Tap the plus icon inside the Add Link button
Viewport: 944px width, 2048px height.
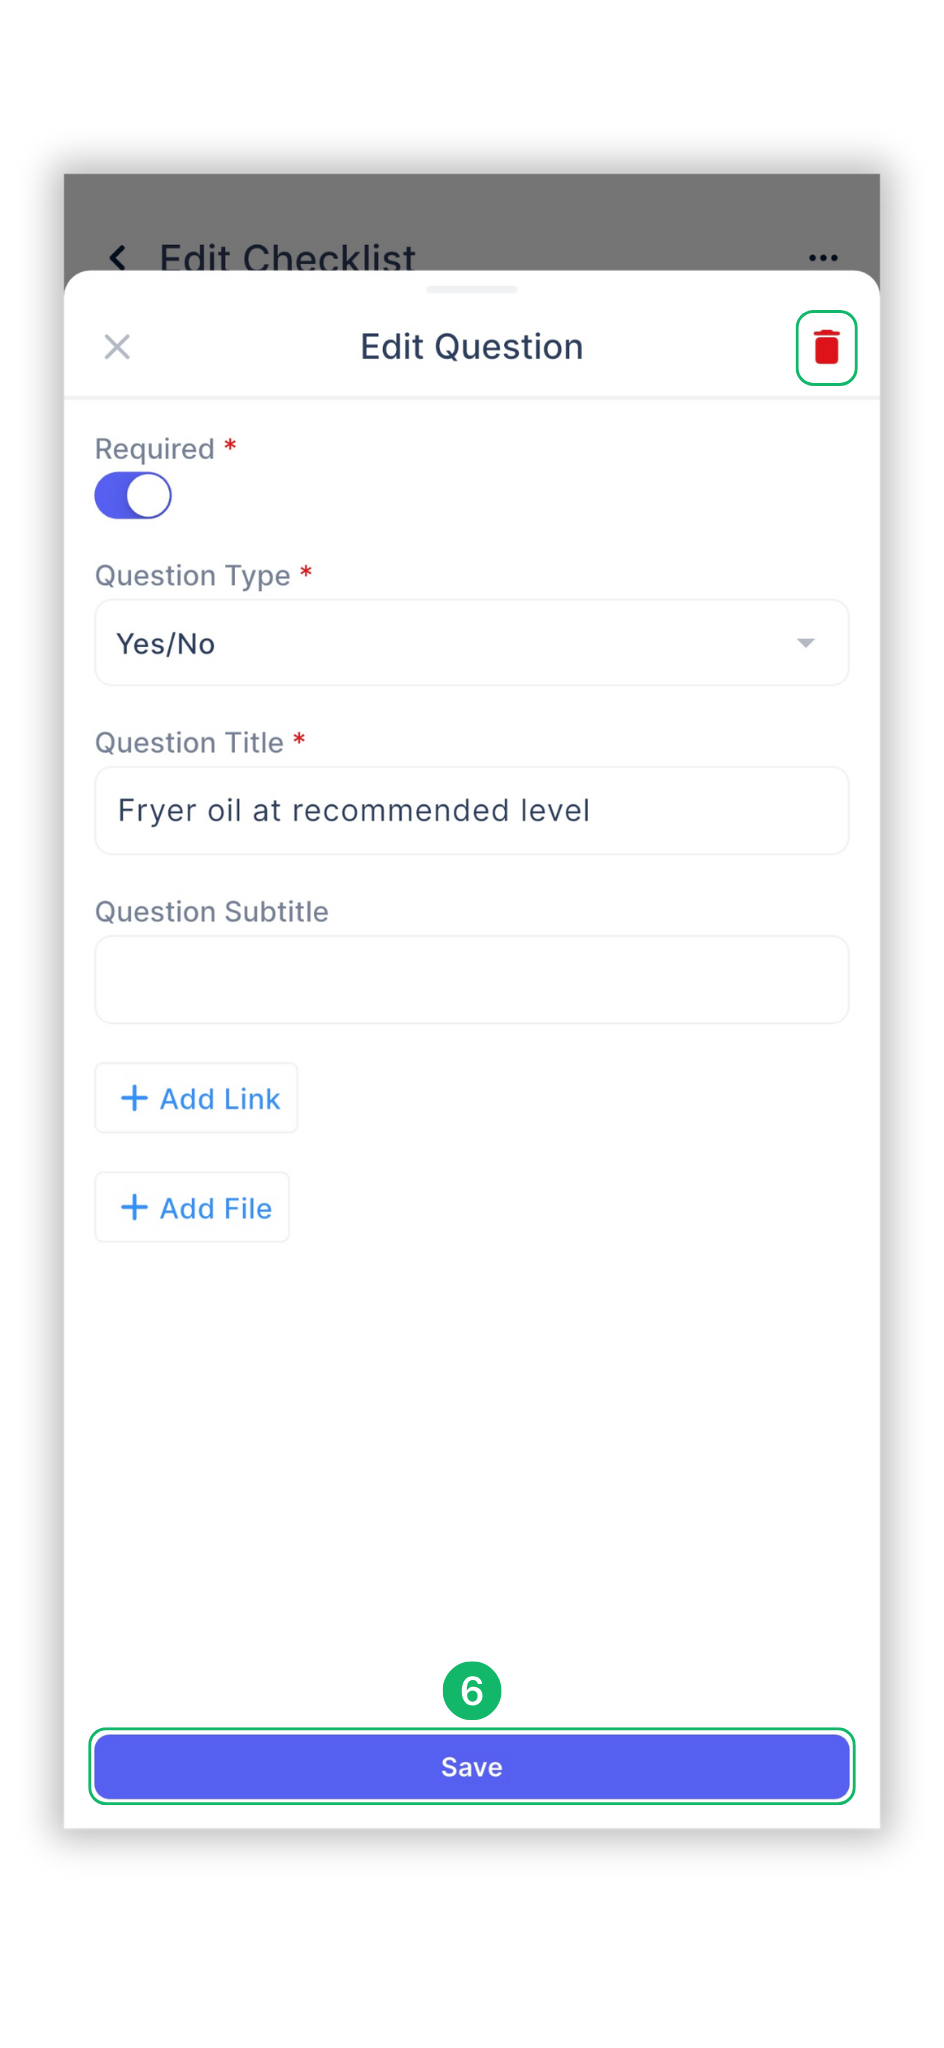(134, 1097)
